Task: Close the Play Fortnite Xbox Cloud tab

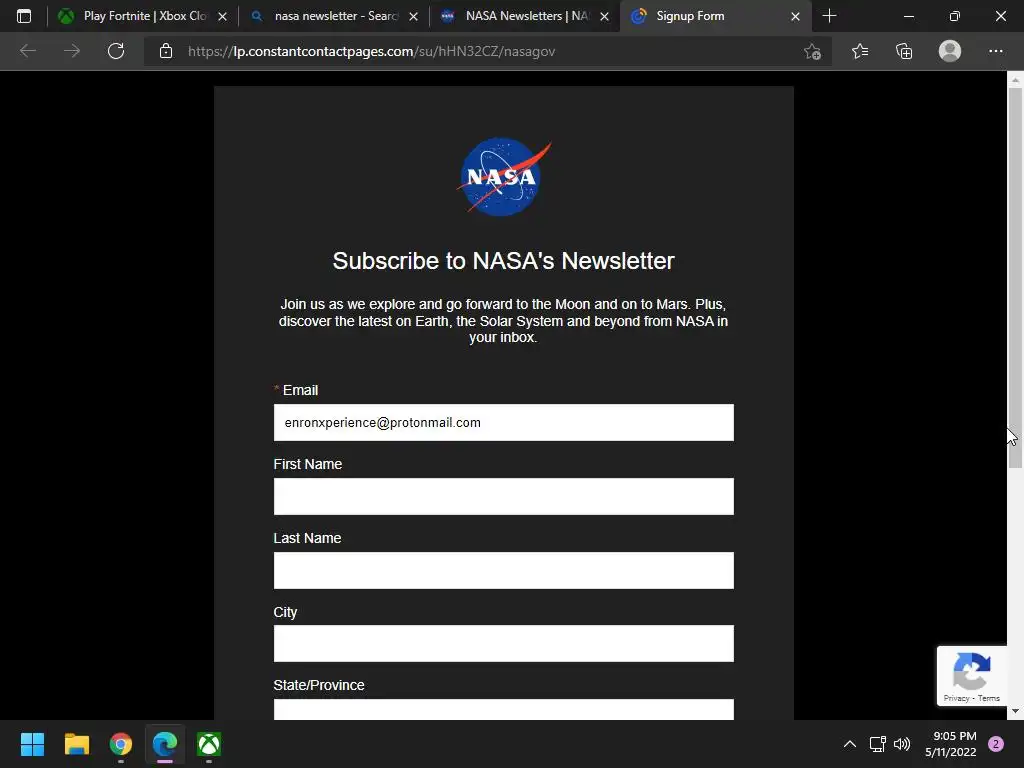Action: [x=222, y=16]
